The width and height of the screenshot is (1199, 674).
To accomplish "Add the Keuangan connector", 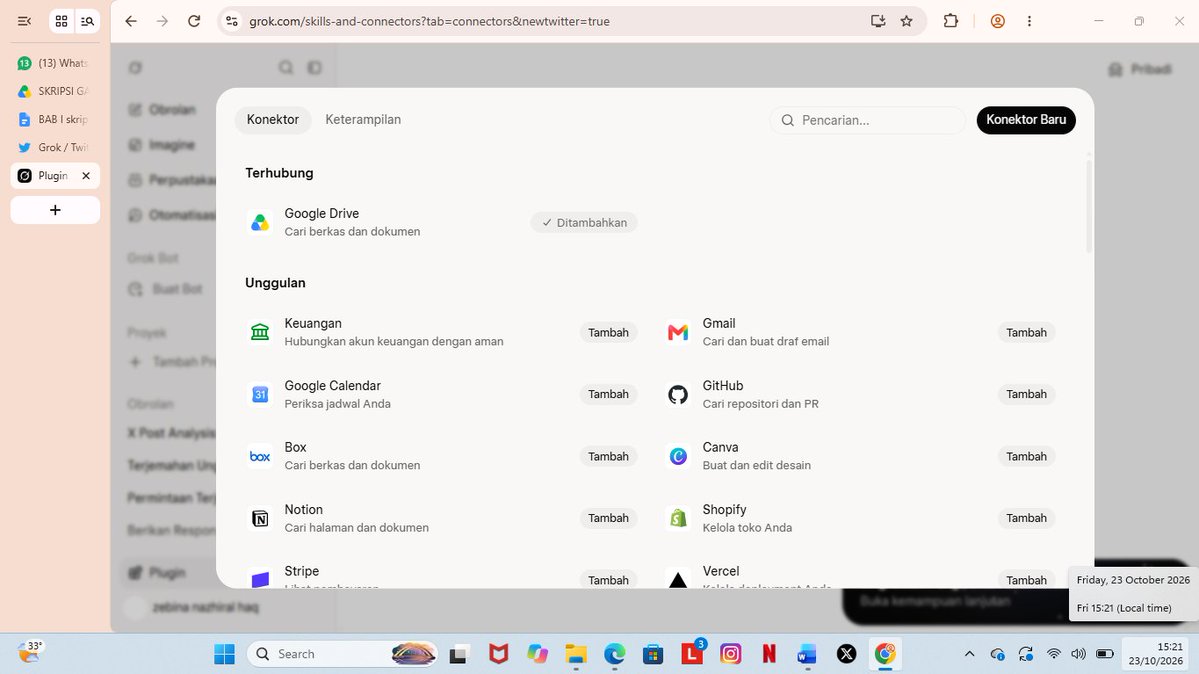I will pos(608,332).
